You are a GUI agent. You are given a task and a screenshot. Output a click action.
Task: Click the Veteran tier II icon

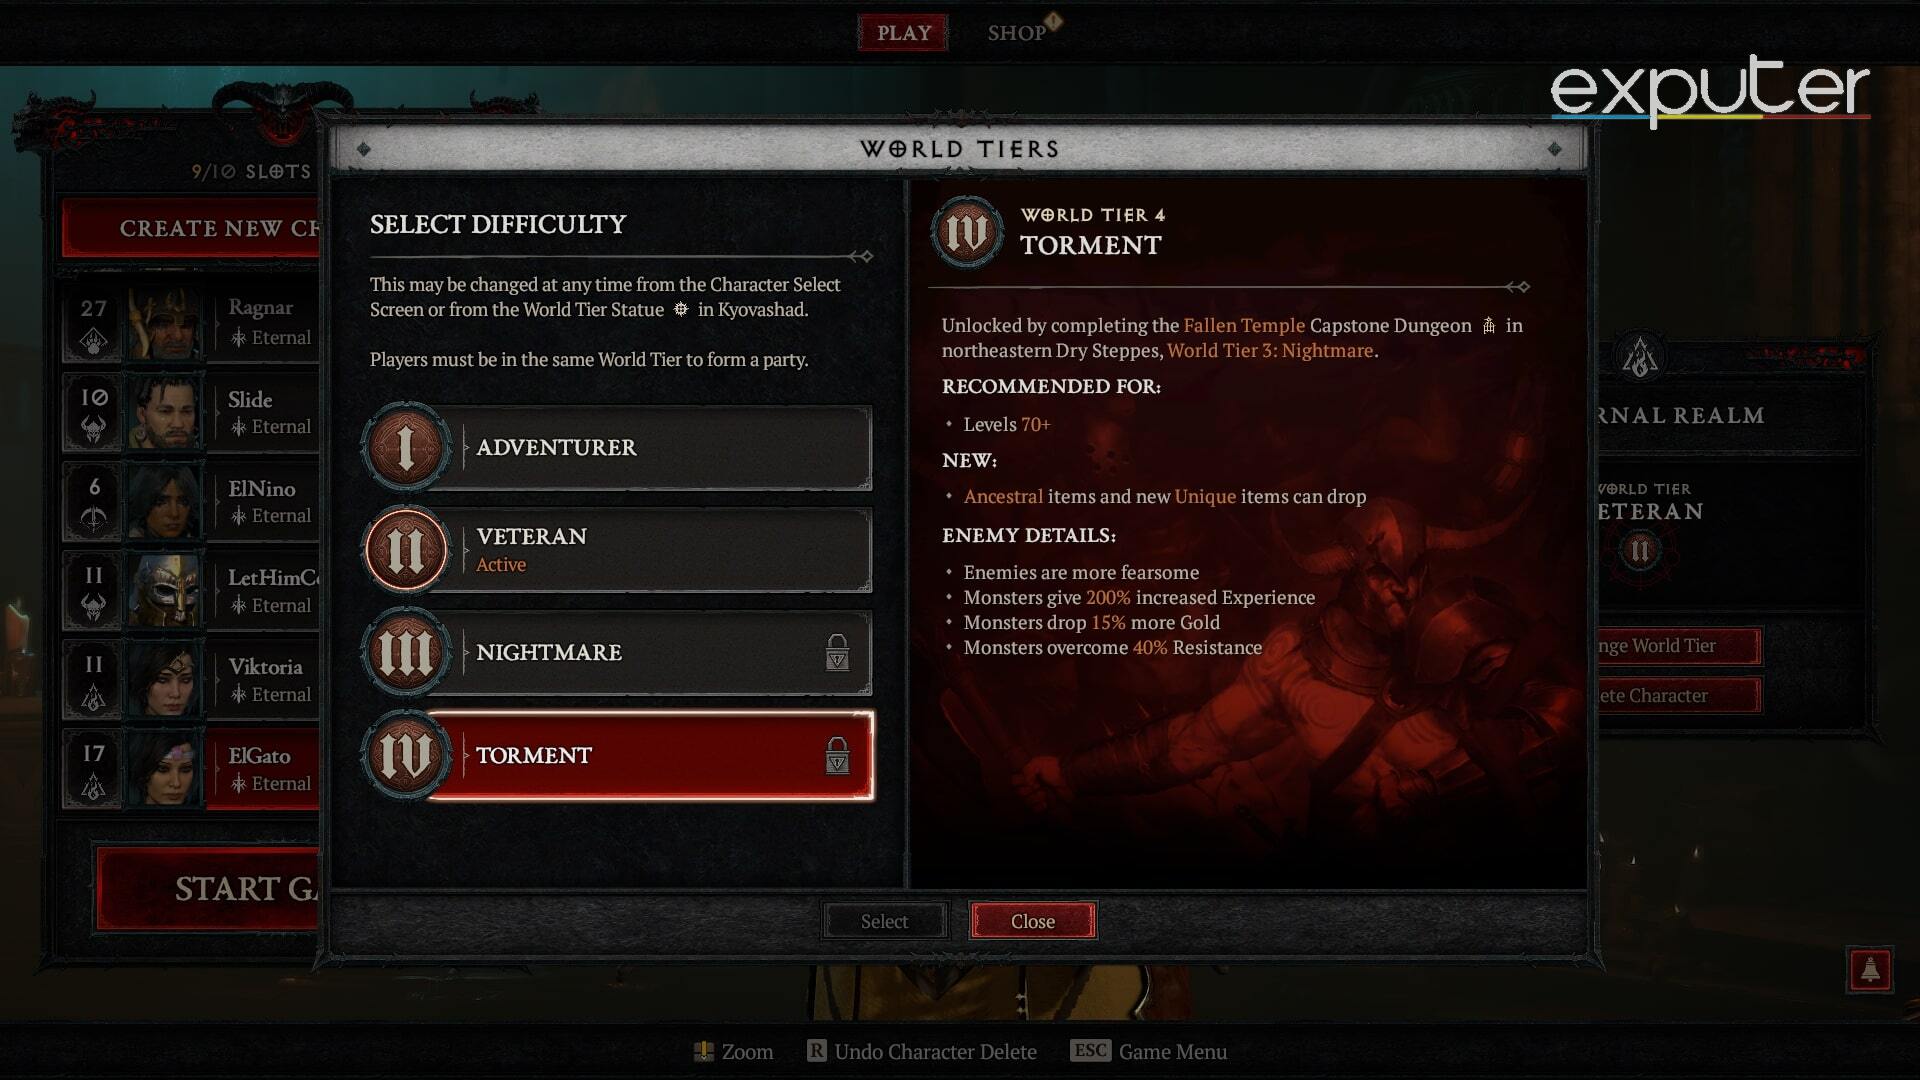point(406,549)
